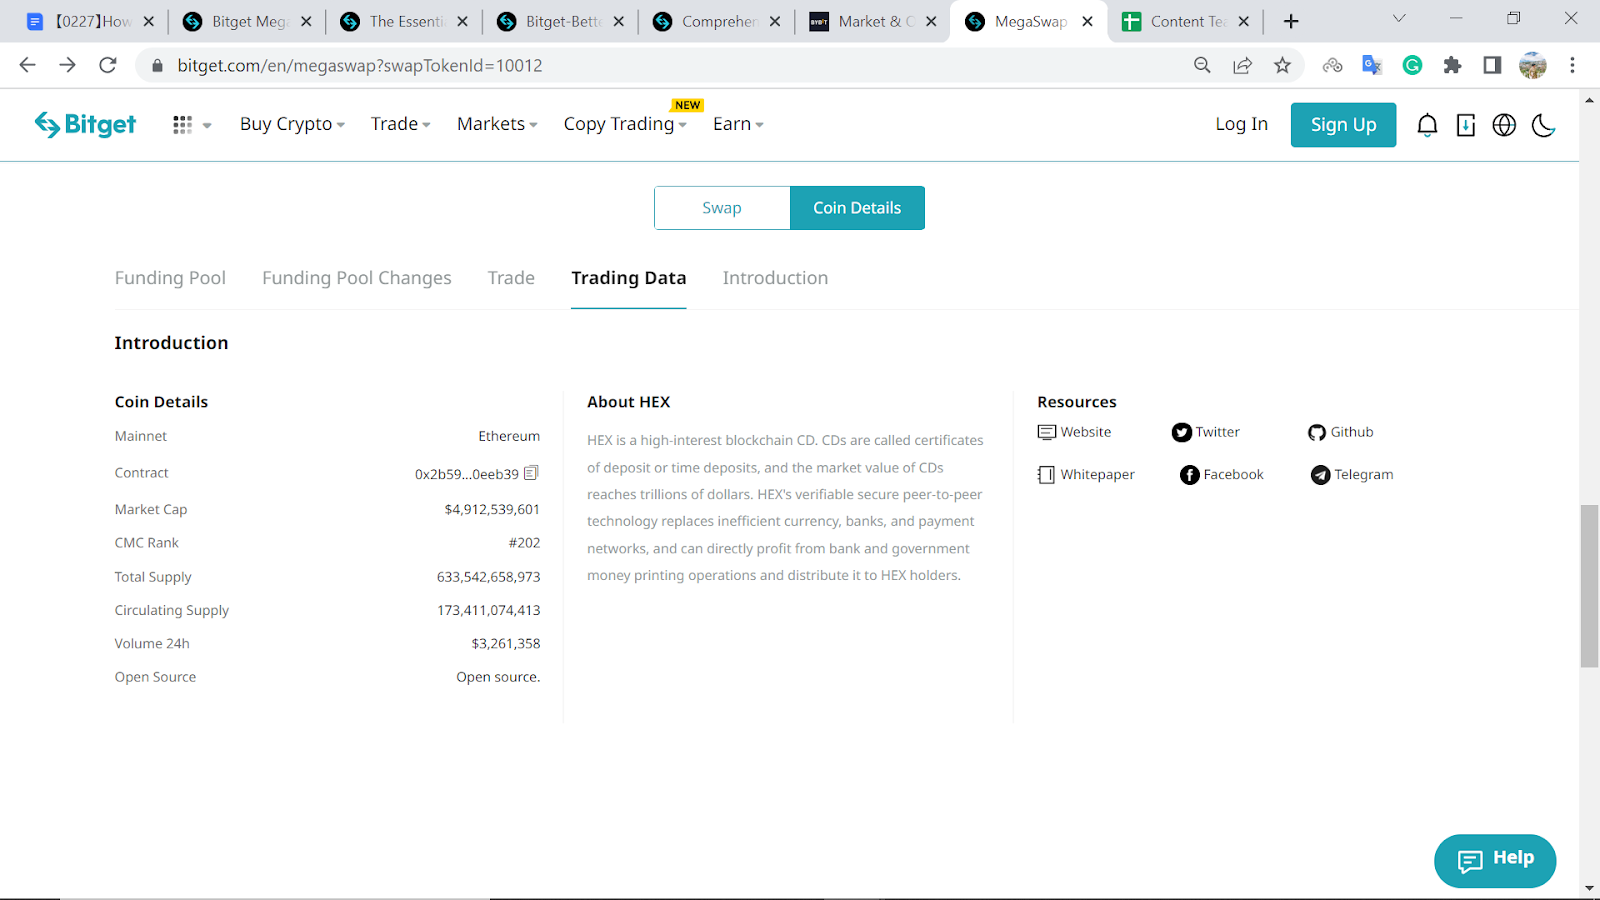Click the zoom magnifier icon in address bar
This screenshot has width=1600, height=900.
point(1202,65)
